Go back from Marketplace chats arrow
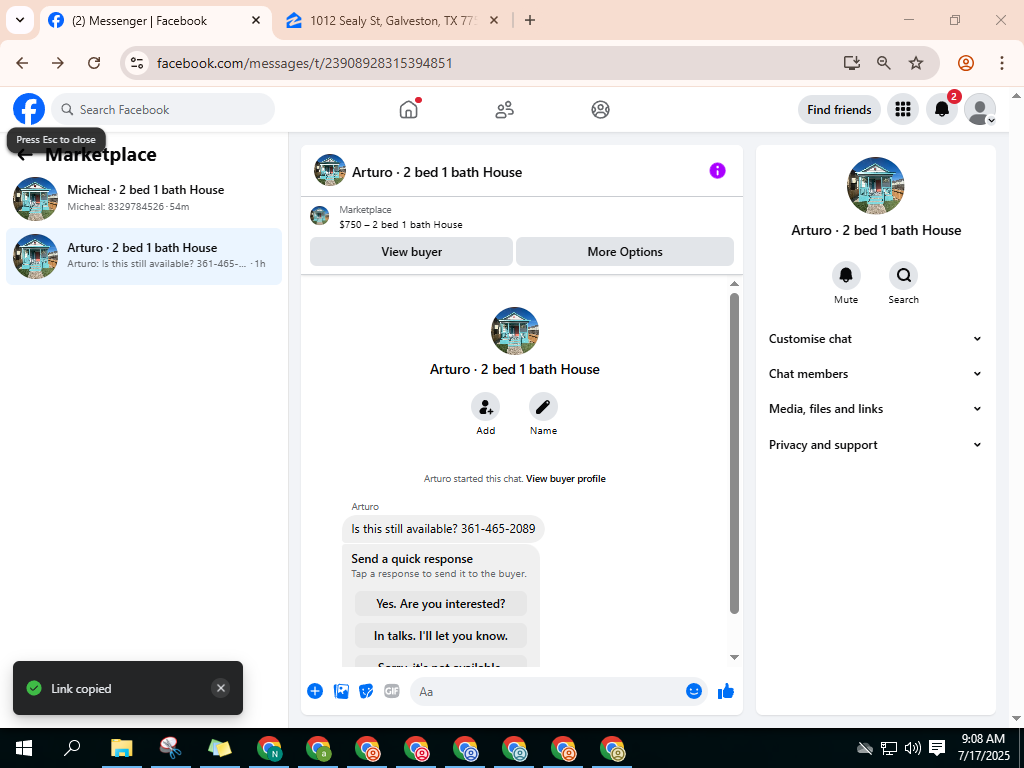The width and height of the screenshot is (1024, 768). [x=25, y=155]
